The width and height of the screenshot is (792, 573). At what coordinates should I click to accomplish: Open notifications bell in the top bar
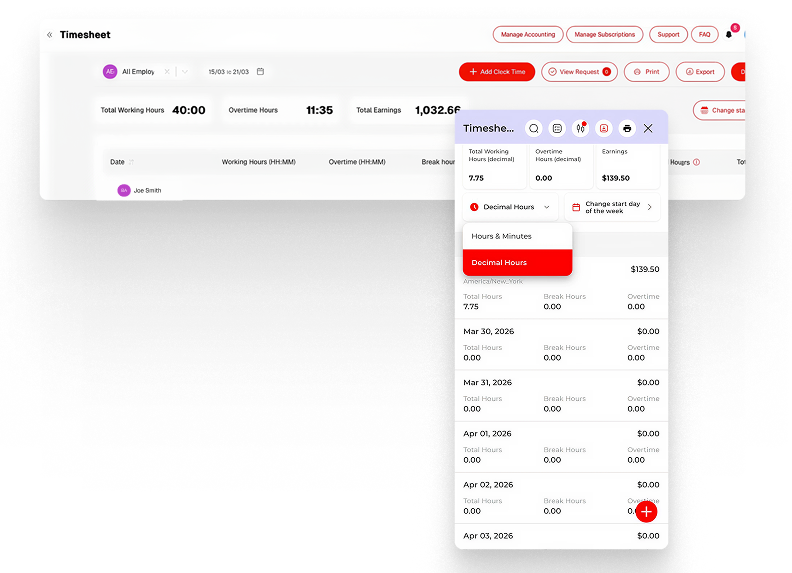click(x=729, y=34)
